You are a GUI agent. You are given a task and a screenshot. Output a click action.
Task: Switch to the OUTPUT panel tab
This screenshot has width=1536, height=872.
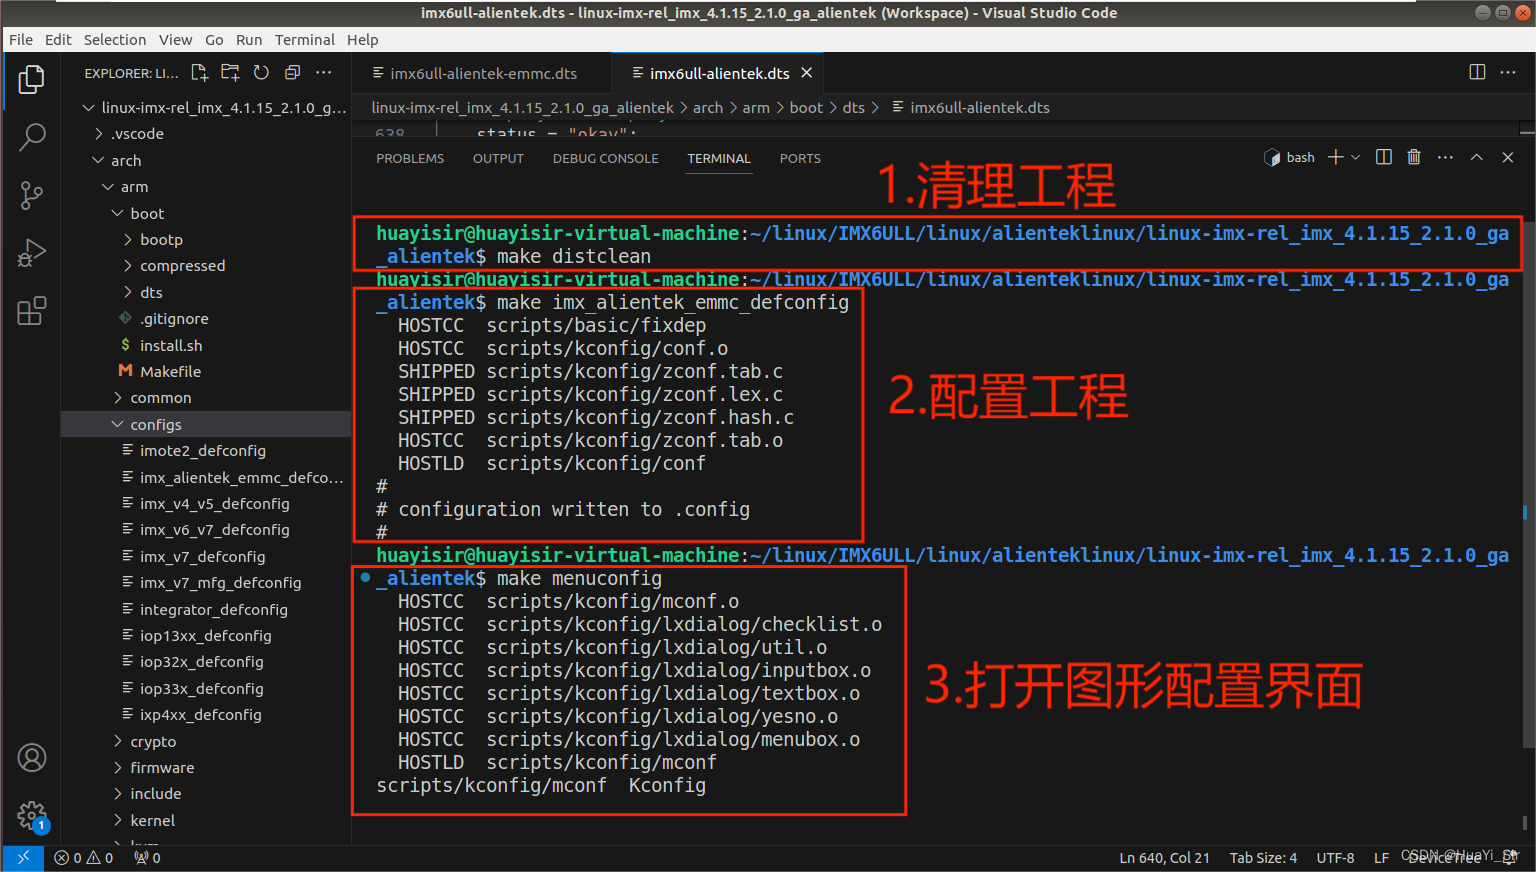[x=498, y=158]
